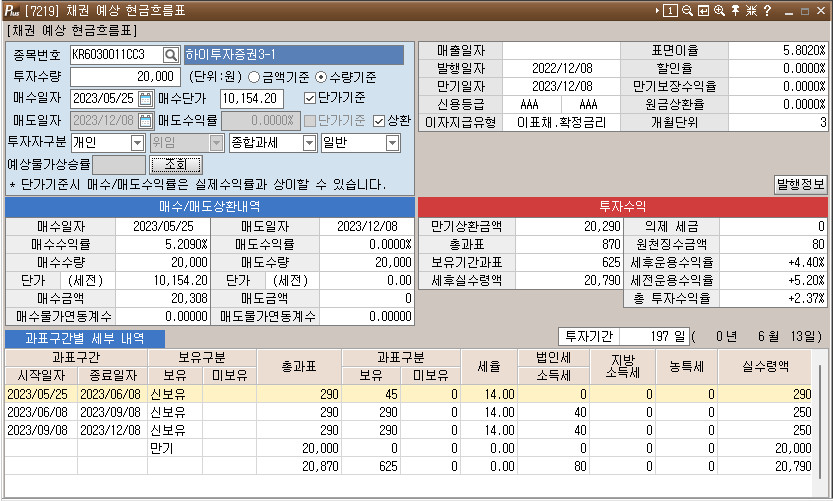Click the 종료일자 column header
This screenshot has height=501, width=833.
coord(113,376)
